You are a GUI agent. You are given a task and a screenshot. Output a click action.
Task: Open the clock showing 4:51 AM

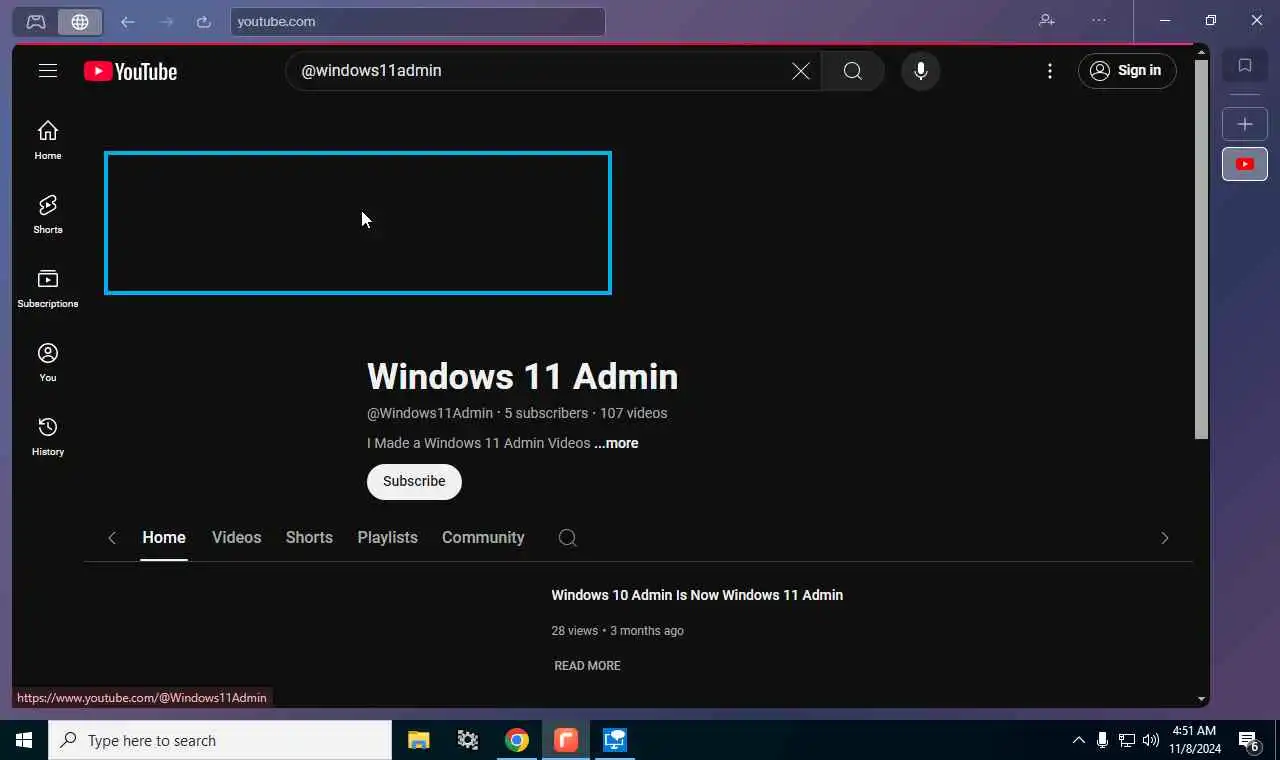click(1193, 740)
